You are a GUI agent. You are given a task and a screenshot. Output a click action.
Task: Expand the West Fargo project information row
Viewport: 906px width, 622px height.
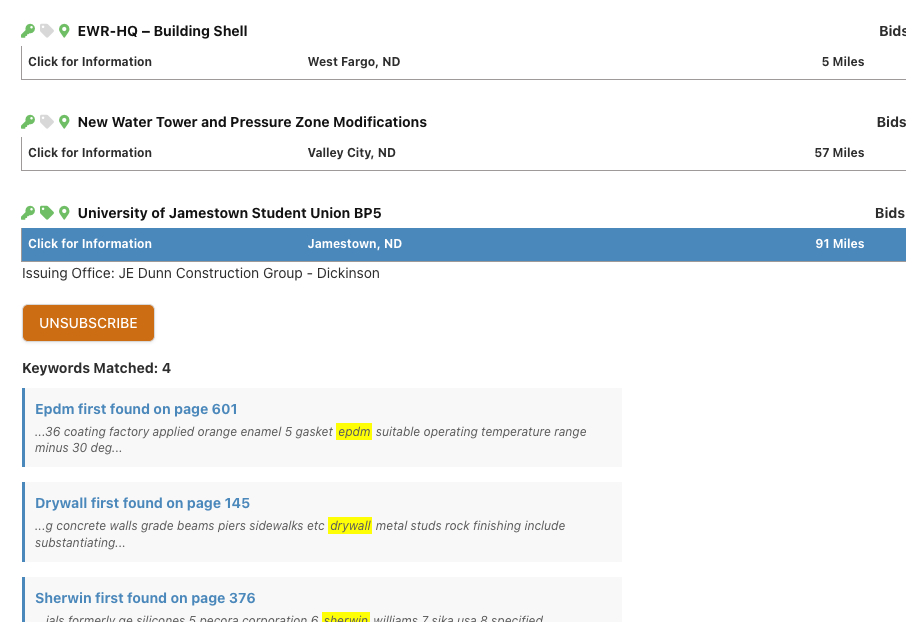[x=90, y=62]
